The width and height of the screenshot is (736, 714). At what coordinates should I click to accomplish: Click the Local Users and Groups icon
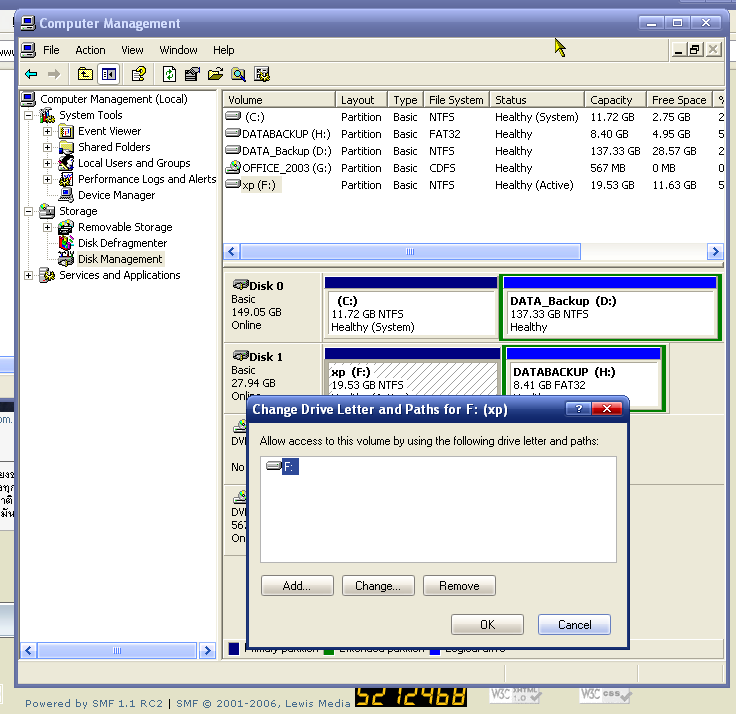pos(66,163)
